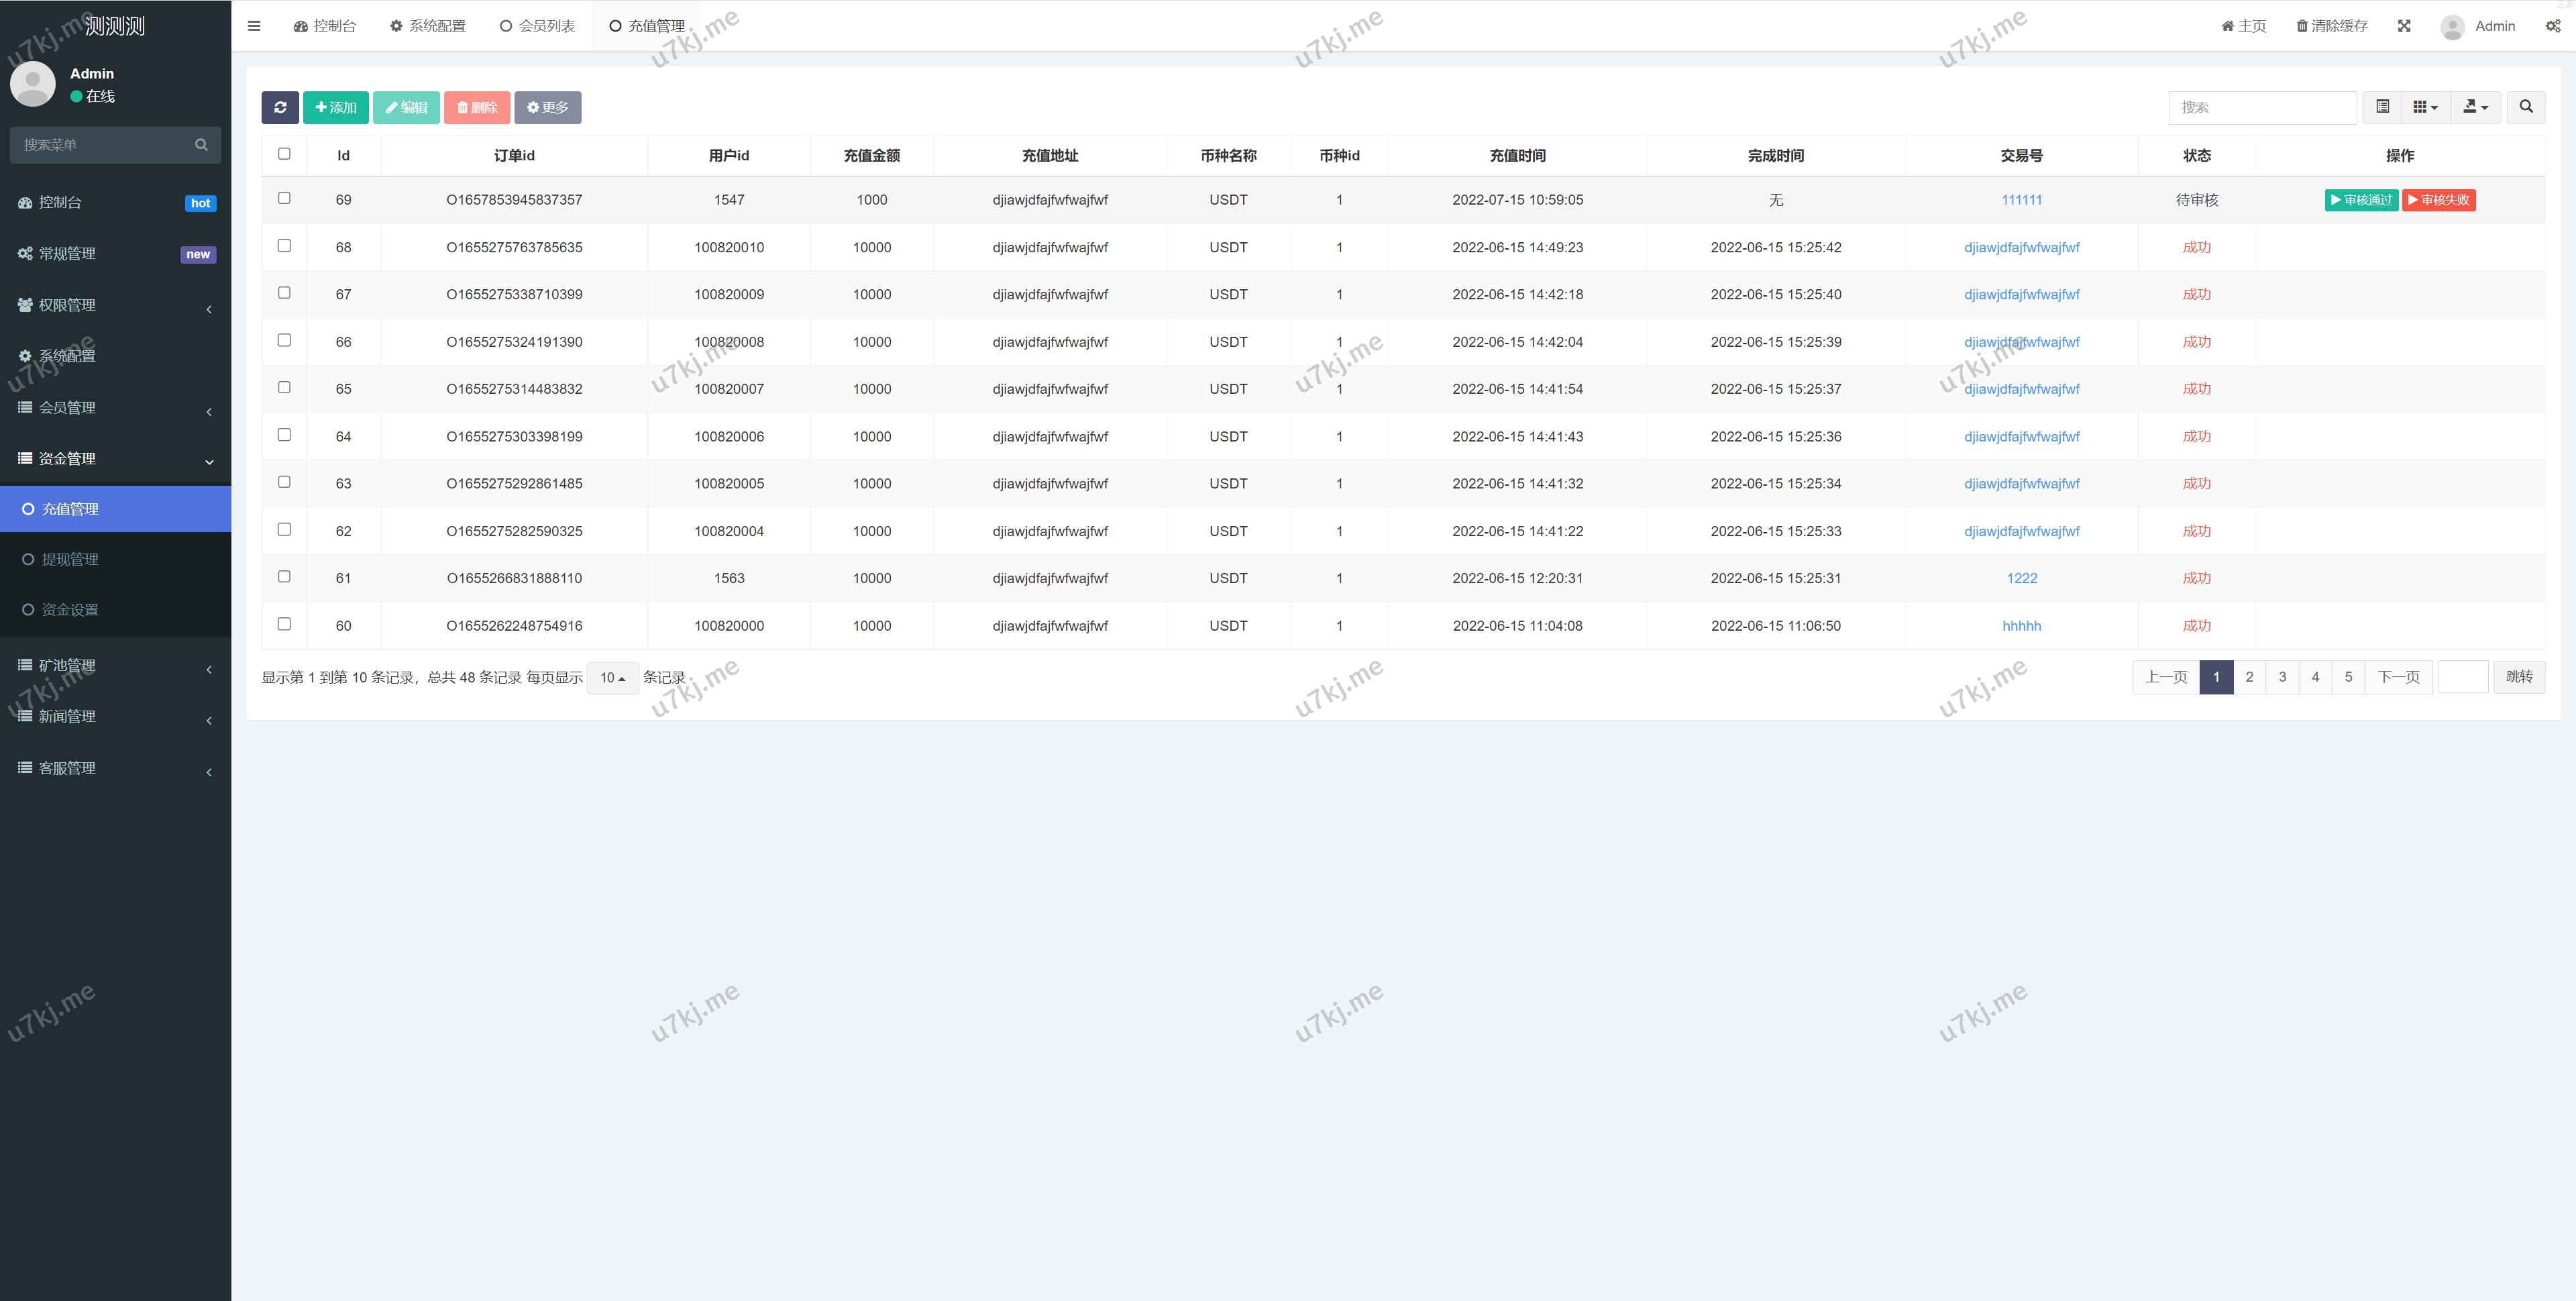Tick checkbox for row Id 65
2576x1301 pixels.
tap(284, 387)
